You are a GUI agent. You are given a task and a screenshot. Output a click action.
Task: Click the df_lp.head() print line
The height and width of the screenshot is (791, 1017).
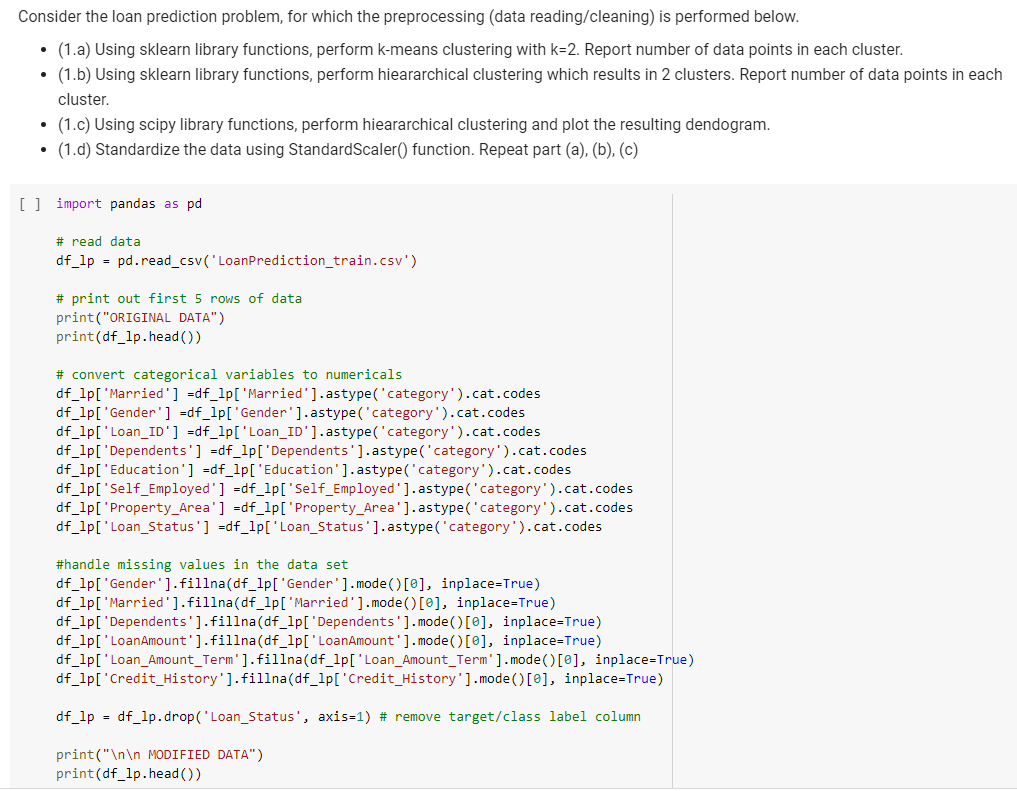click(125, 336)
